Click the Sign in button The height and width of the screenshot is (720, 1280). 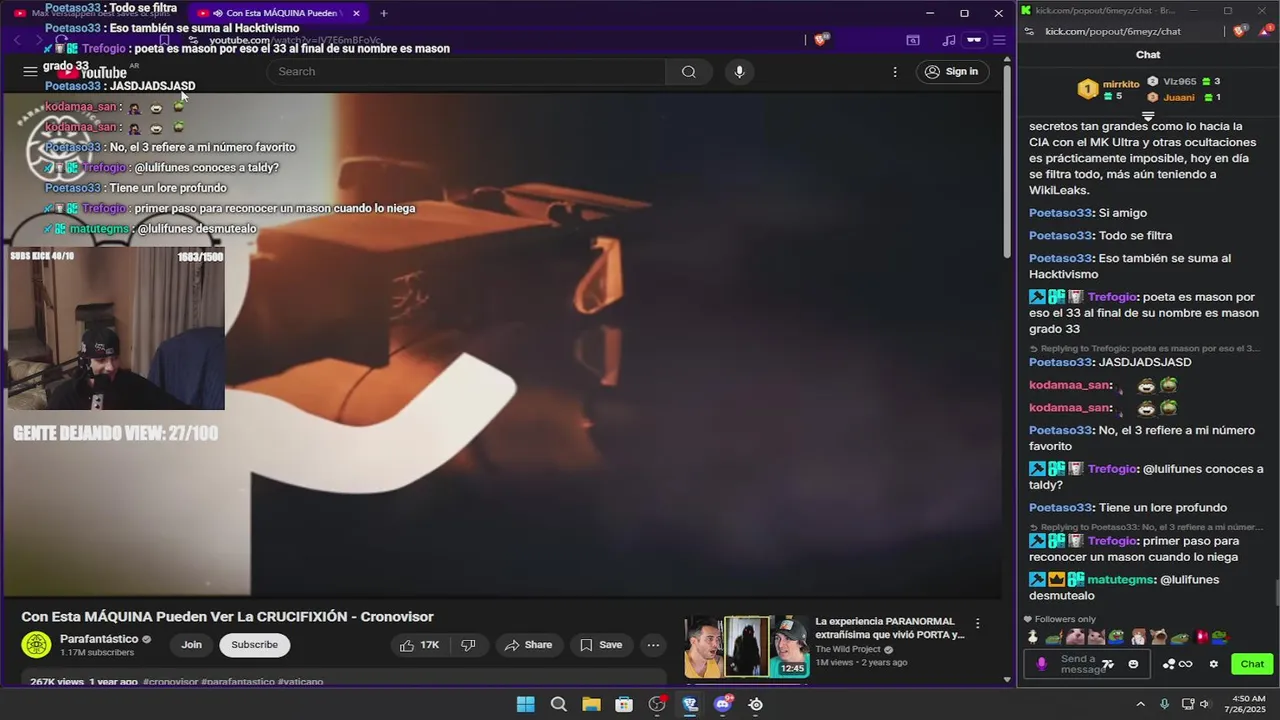coord(951,71)
